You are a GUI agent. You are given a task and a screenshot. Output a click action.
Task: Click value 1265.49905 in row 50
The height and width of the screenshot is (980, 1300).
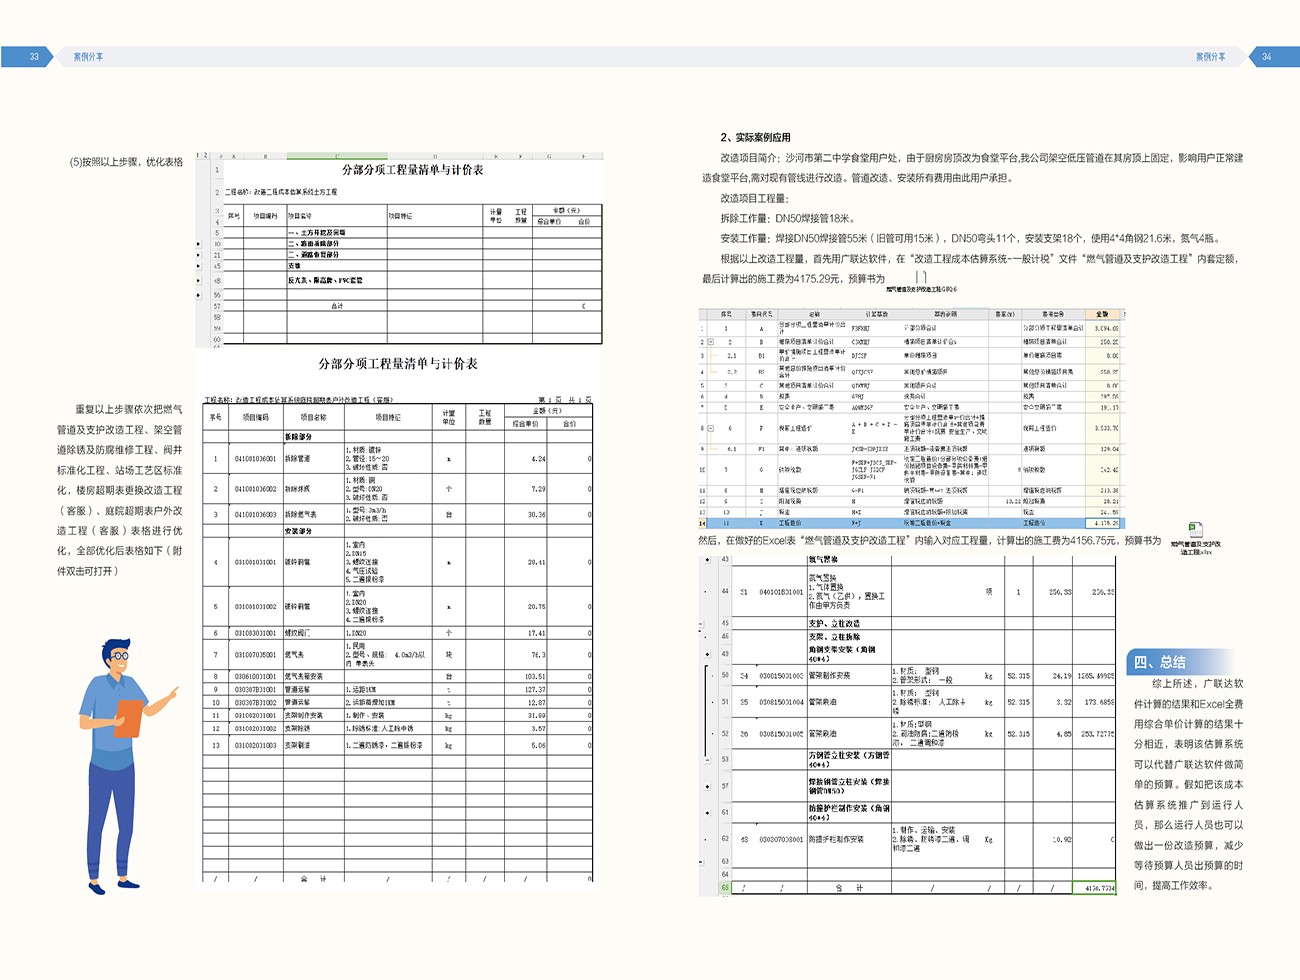pos(1098,676)
